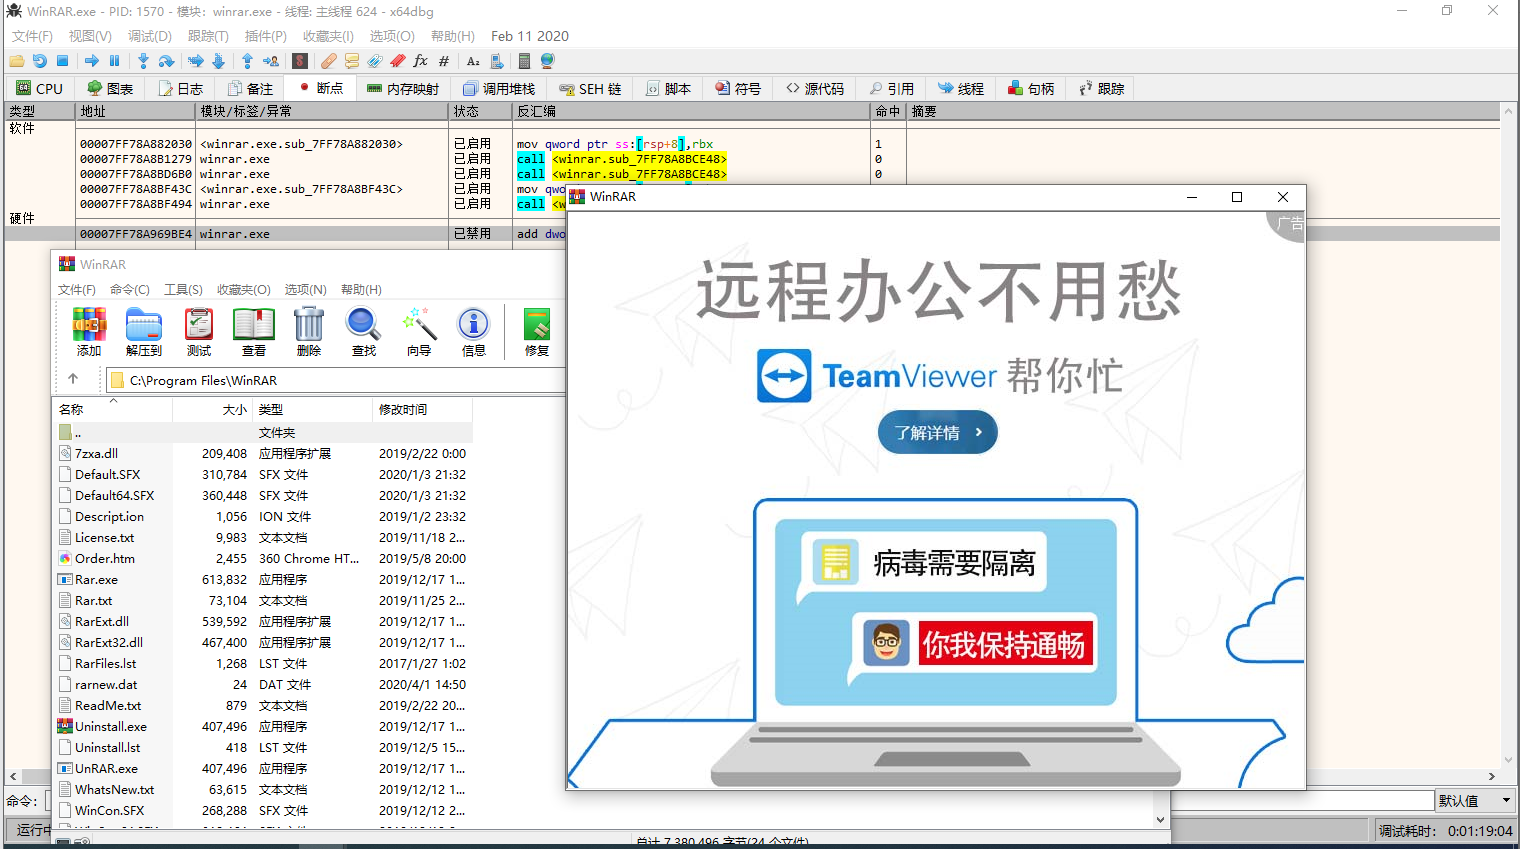
Task: Click the WinRAR 信息 info icon
Action: tap(473, 332)
